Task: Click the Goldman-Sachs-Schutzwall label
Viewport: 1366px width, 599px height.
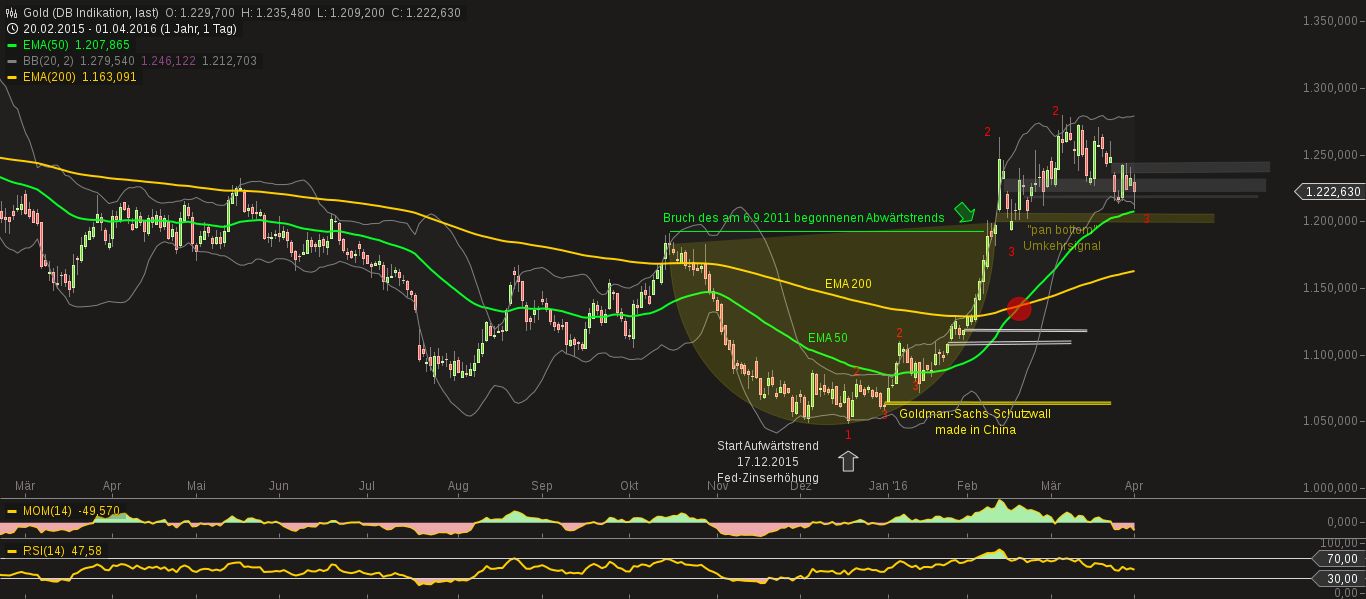Action: 975,413
